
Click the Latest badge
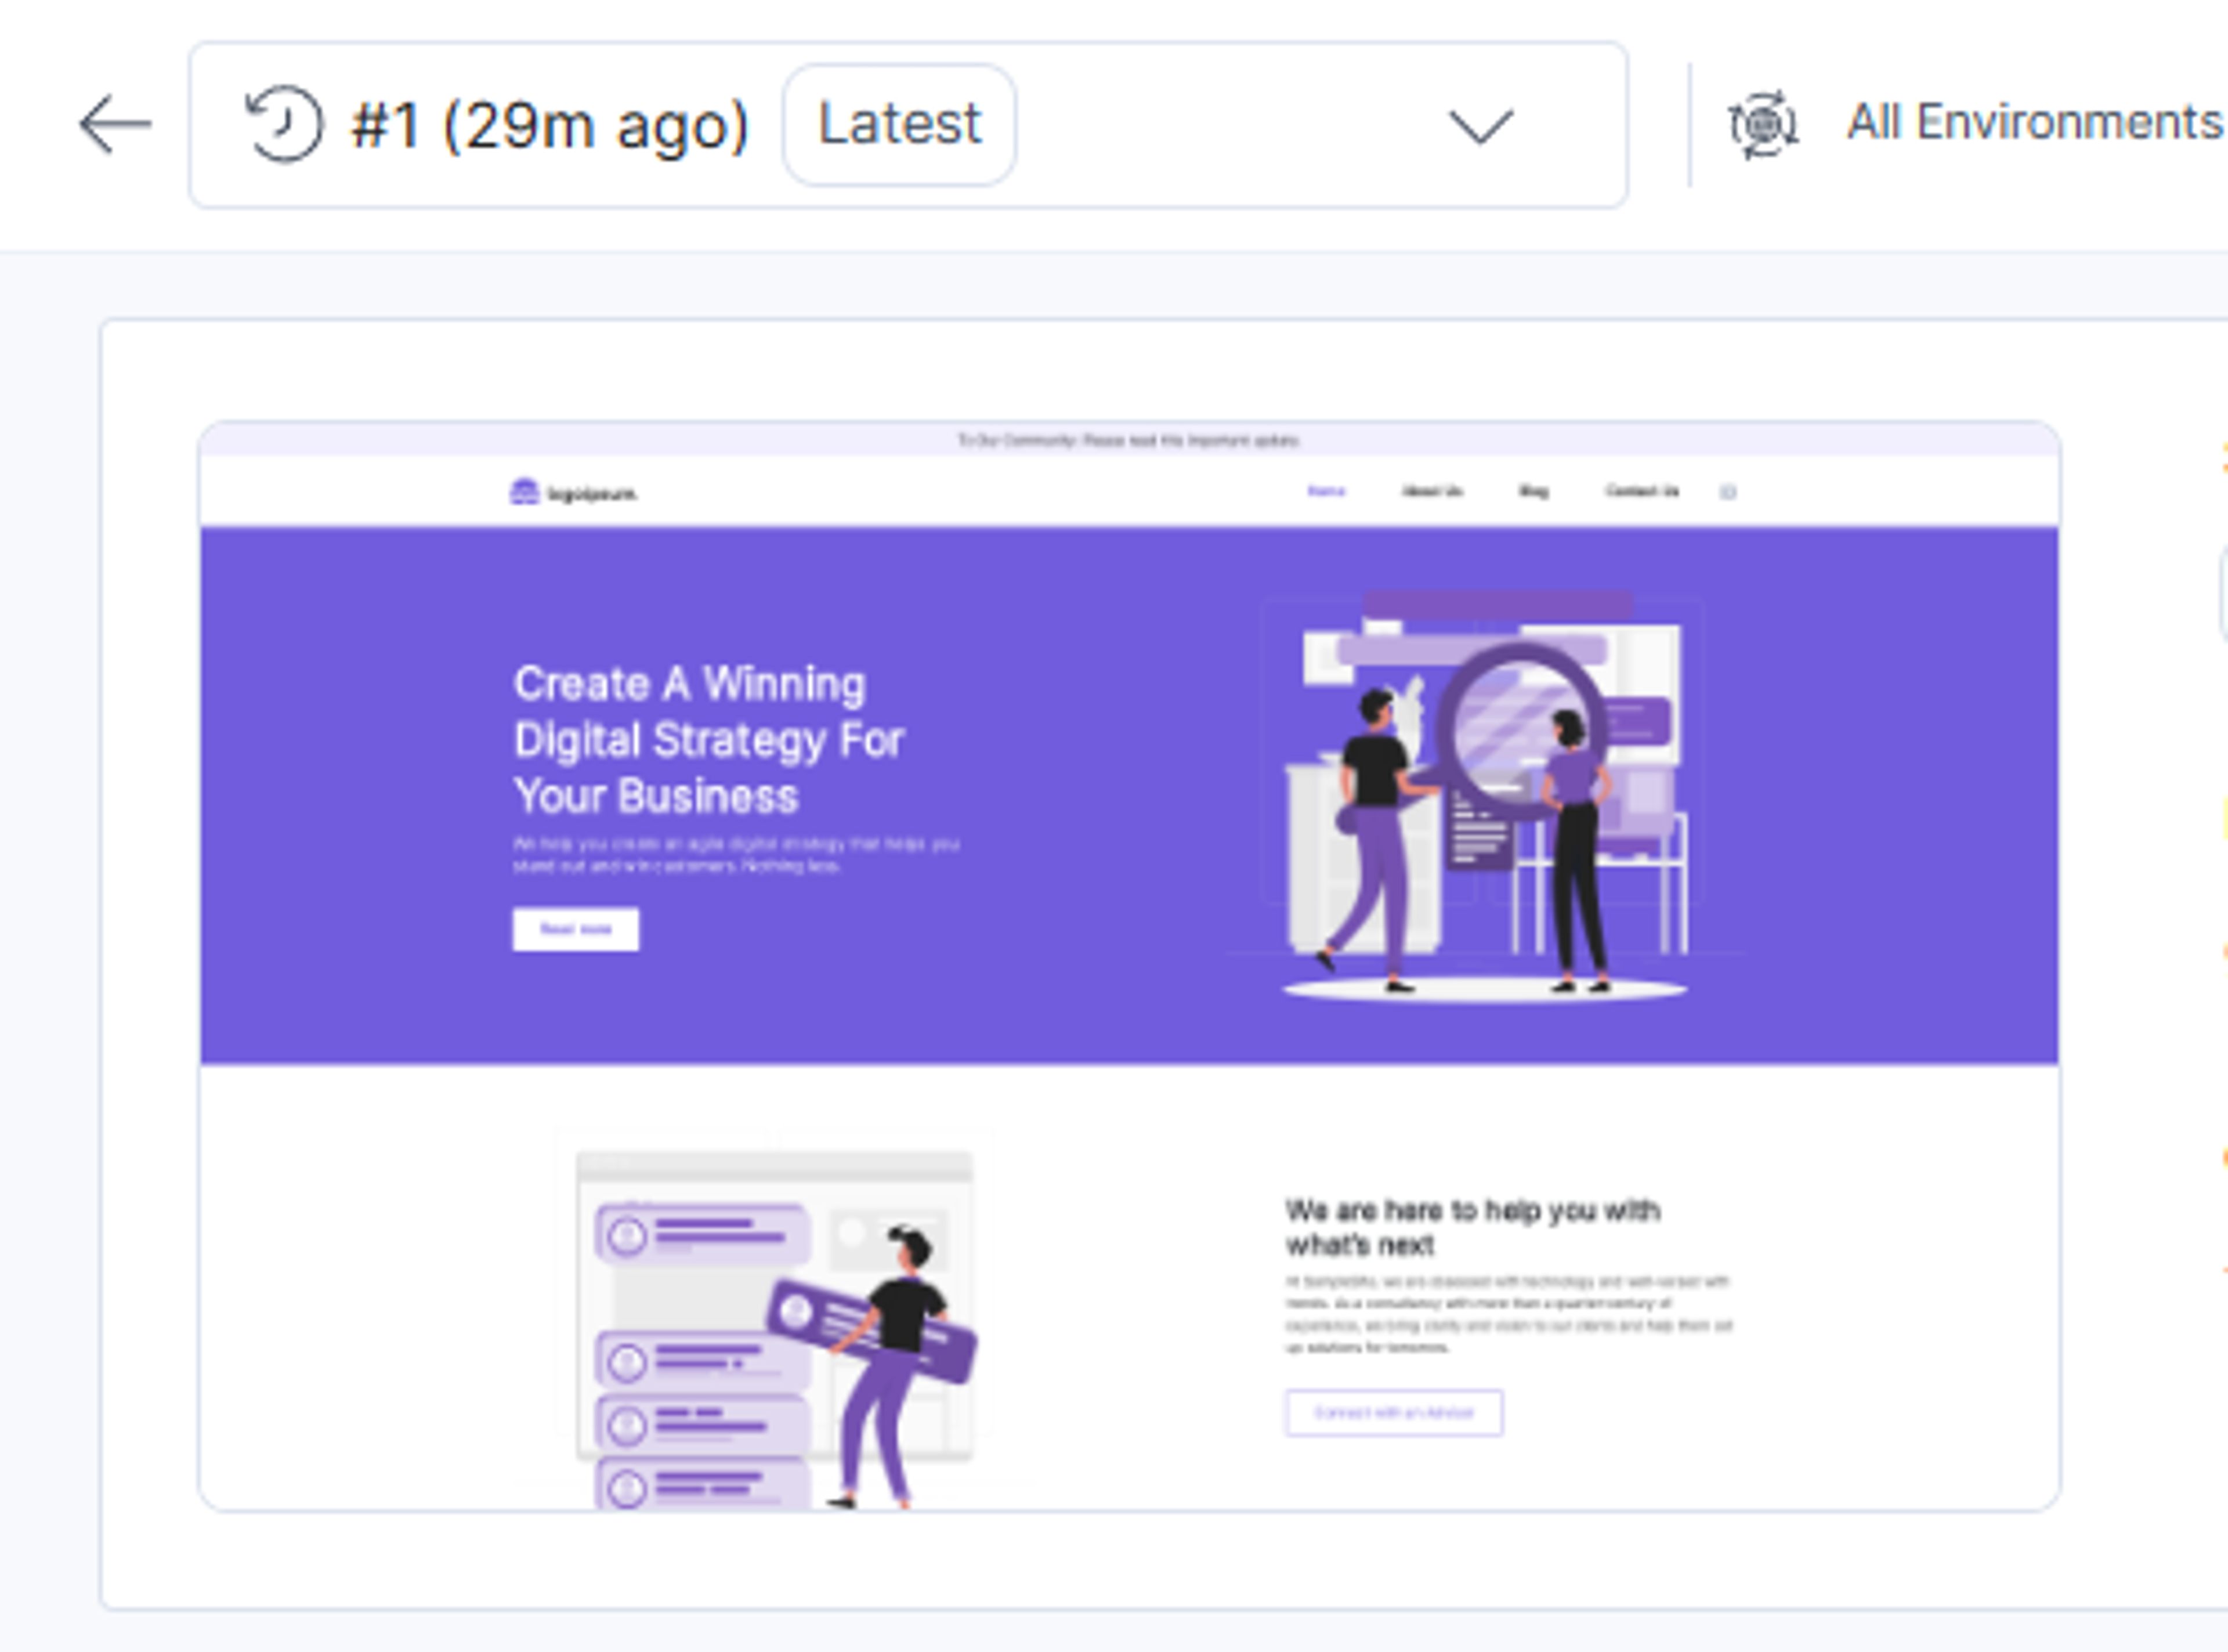899,125
